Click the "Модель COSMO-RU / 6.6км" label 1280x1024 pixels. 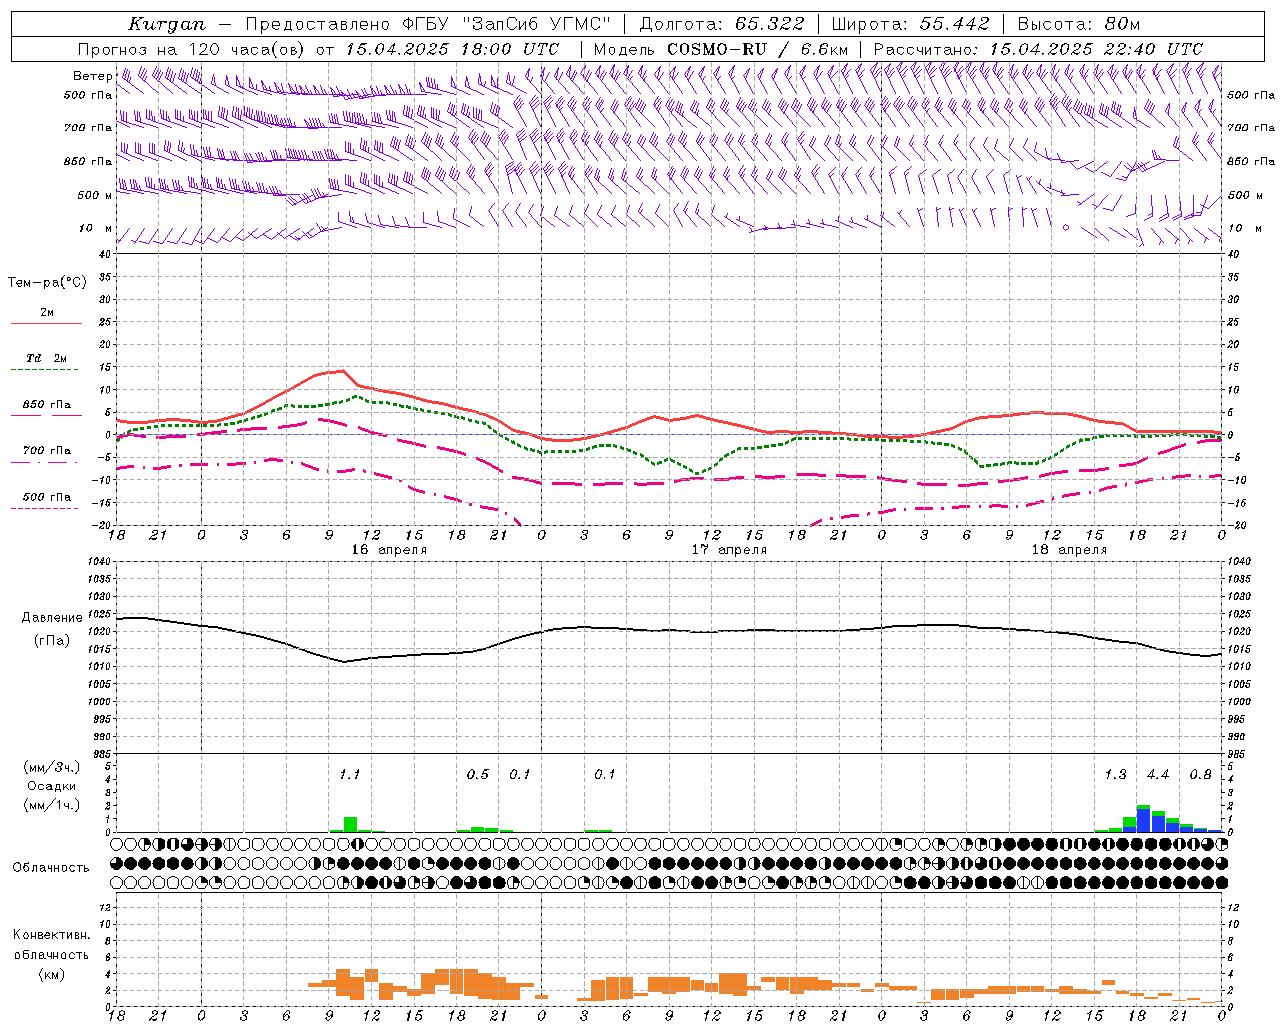point(721,49)
